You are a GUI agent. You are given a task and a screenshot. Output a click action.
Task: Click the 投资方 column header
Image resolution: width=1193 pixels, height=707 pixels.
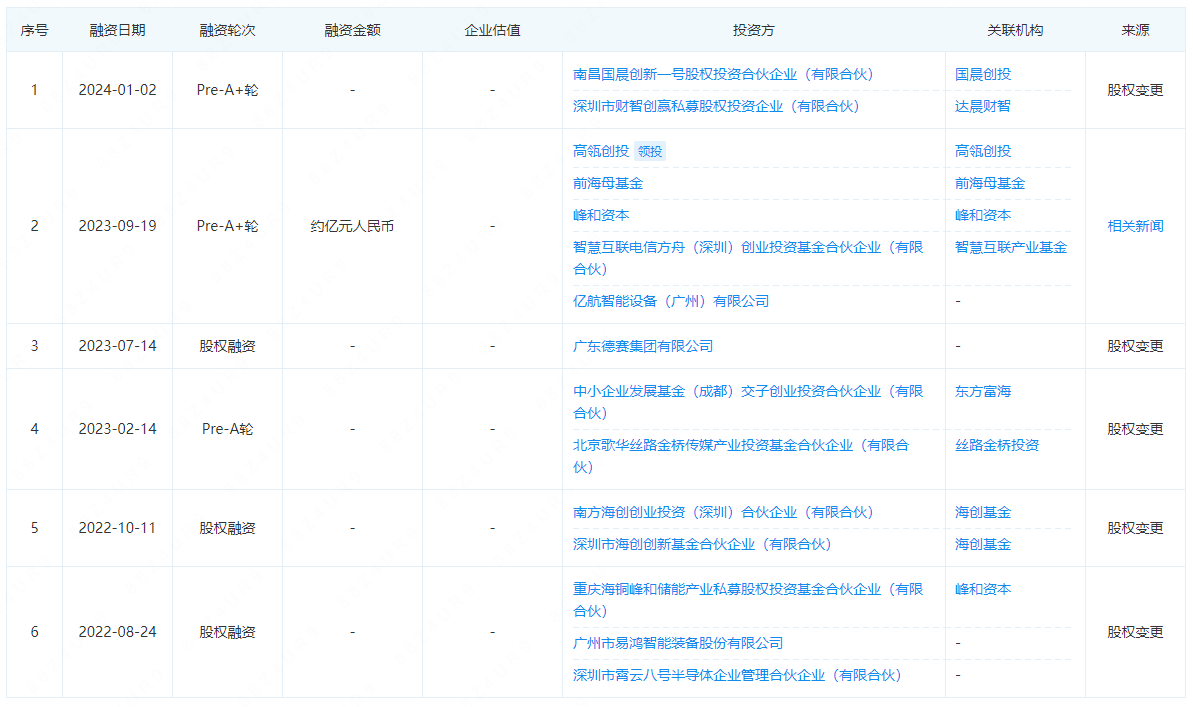coord(753,30)
